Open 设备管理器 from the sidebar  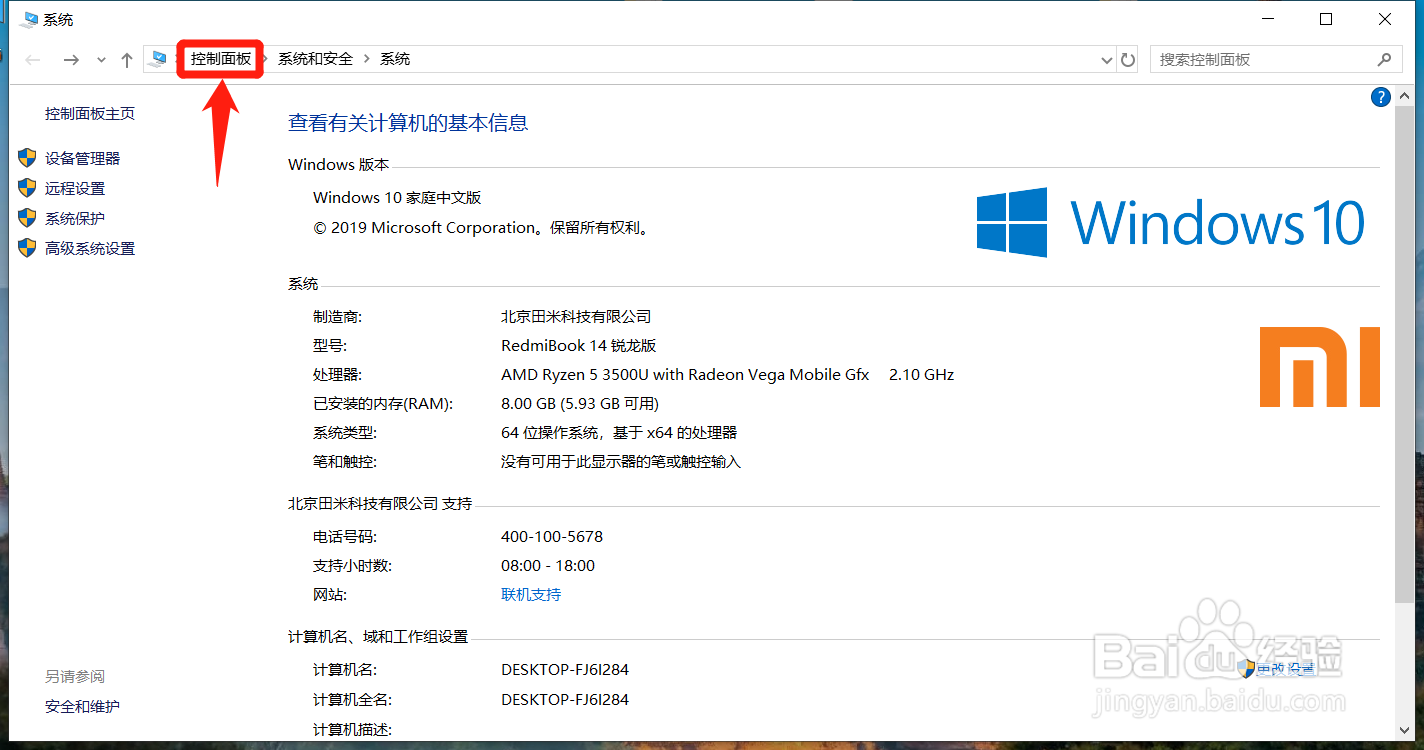(82, 158)
